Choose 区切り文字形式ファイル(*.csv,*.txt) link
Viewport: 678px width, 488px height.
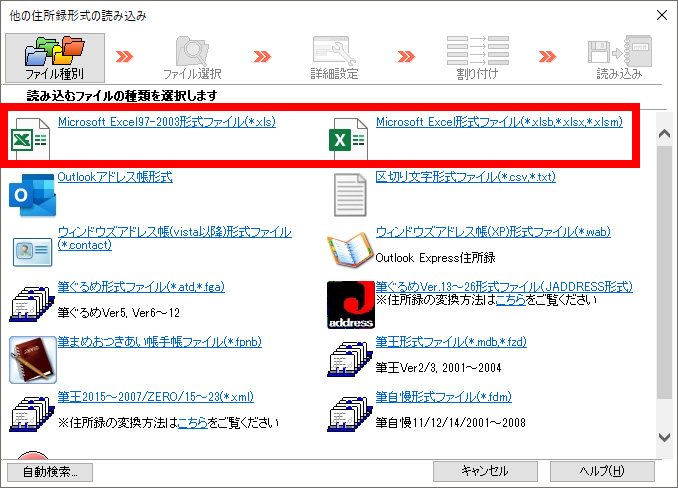click(466, 177)
